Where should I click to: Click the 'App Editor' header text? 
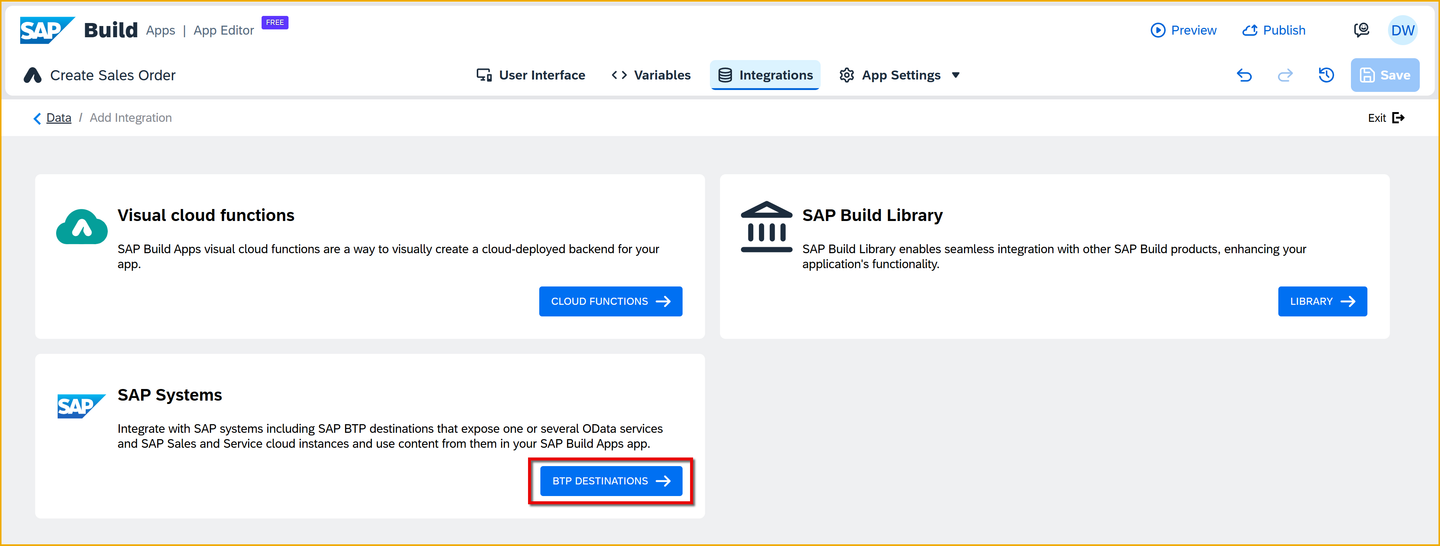click(224, 31)
